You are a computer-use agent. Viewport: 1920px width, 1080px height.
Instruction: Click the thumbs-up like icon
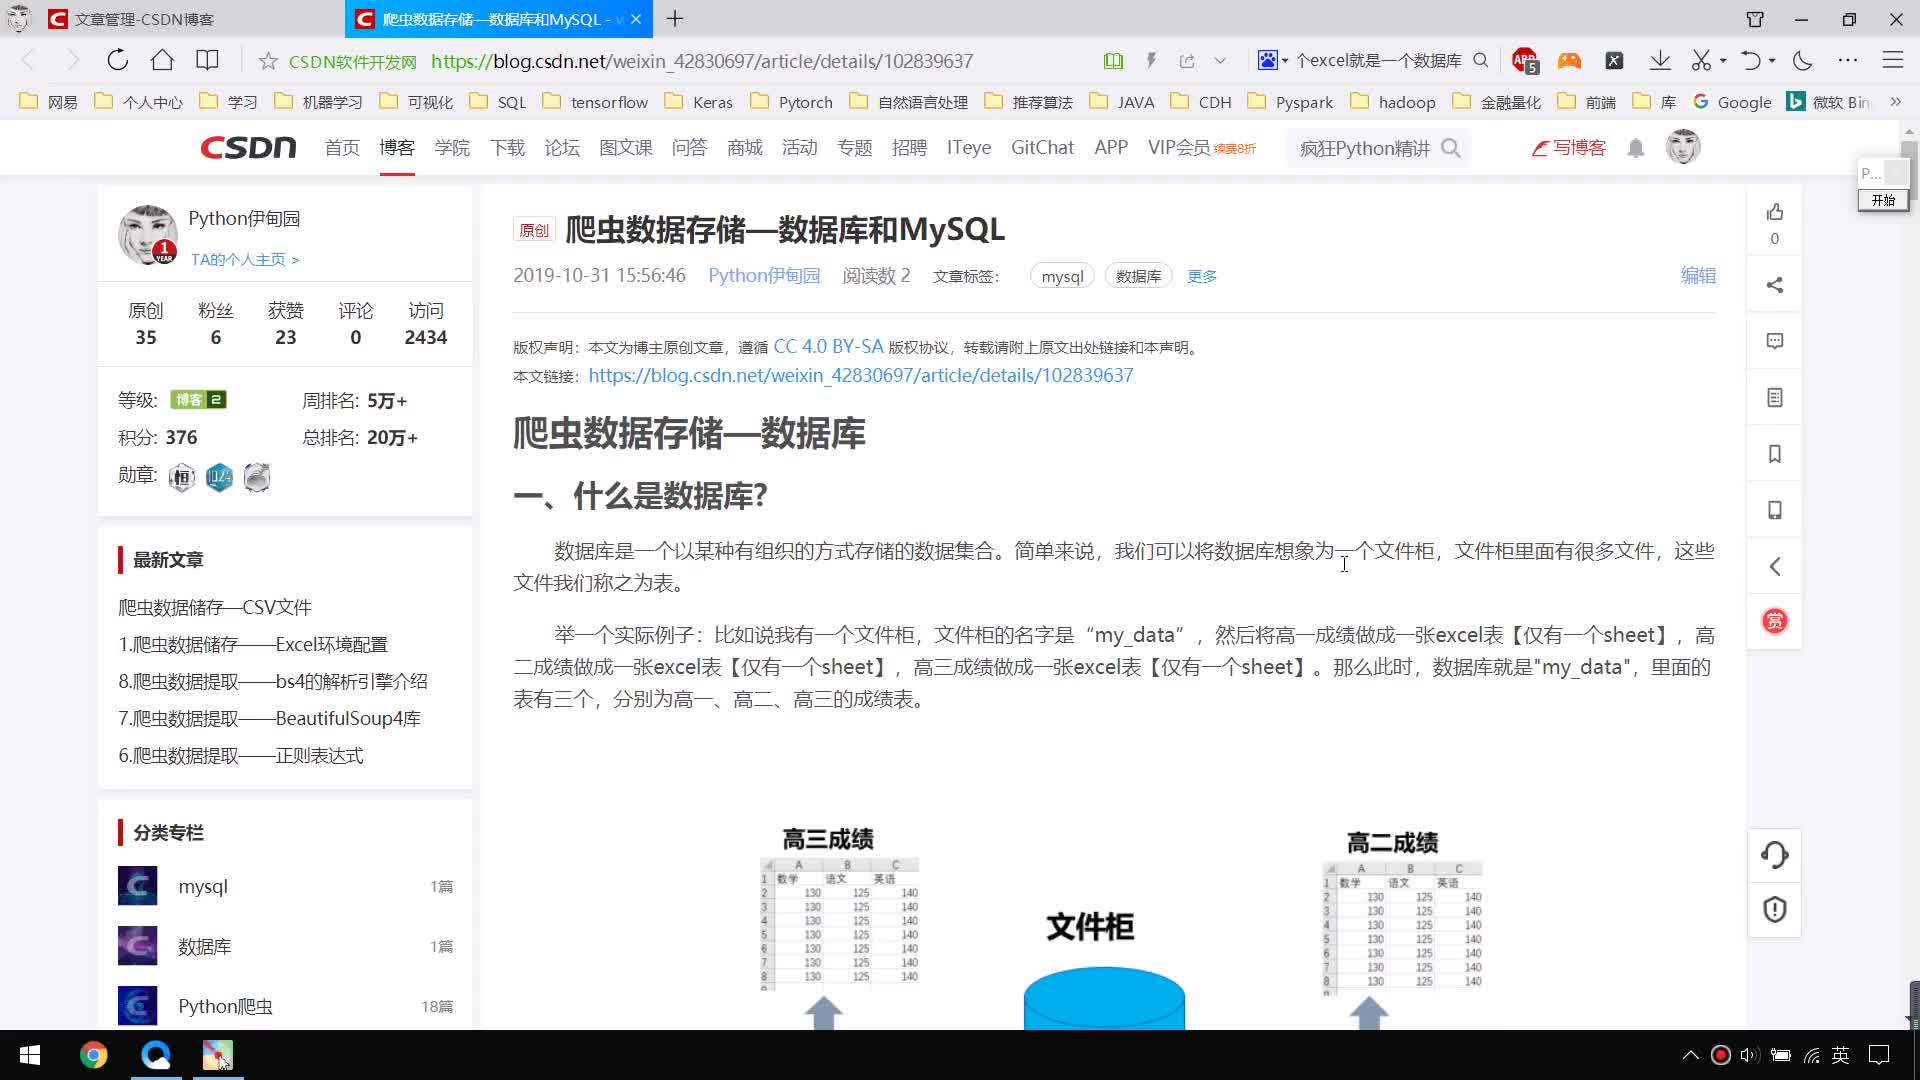pyautogui.click(x=1774, y=212)
